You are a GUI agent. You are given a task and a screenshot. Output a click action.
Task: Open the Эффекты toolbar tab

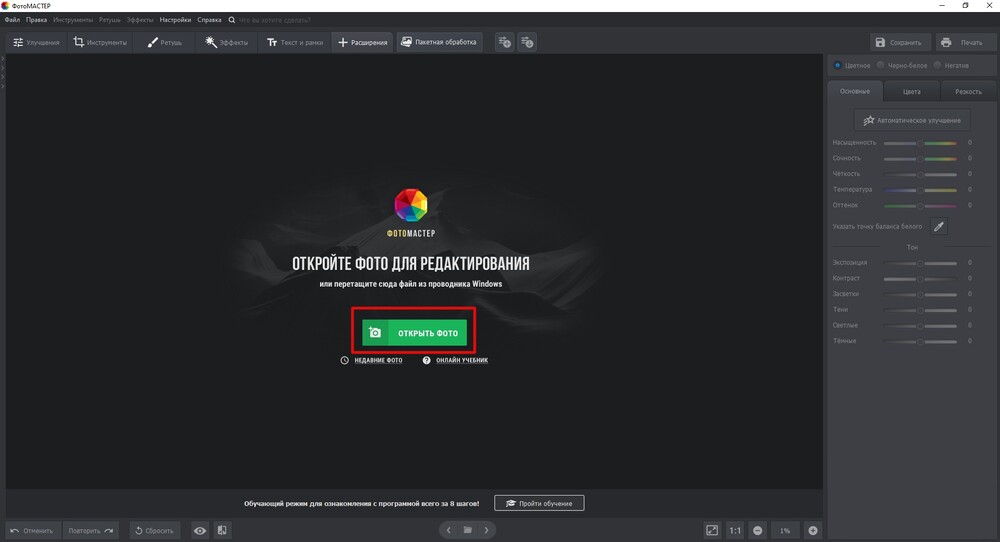[x=225, y=42]
